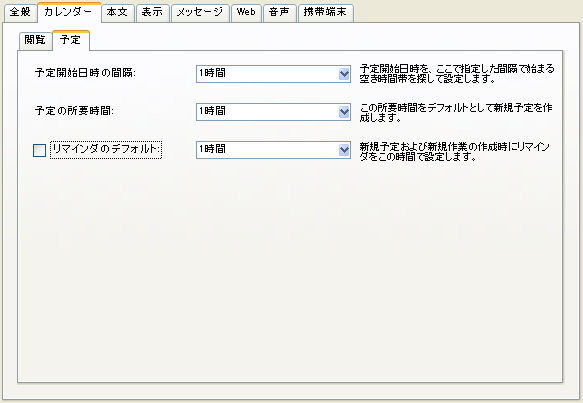Click the リマインダのデフォルト label text
The height and width of the screenshot is (403, 583).
[106, 149]
